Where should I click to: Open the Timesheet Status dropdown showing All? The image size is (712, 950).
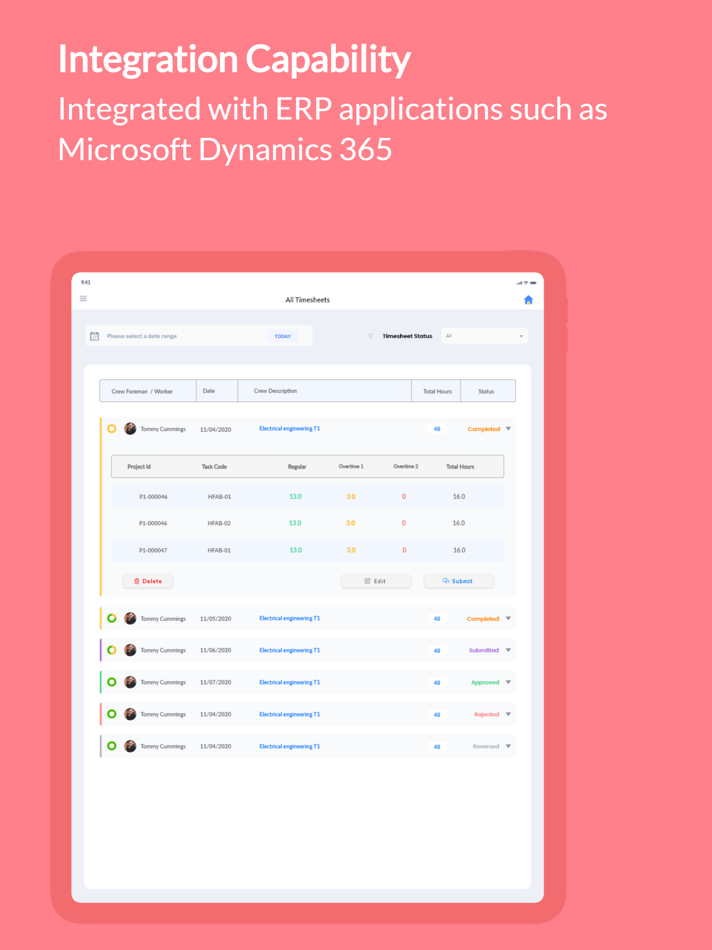[484, 336]
